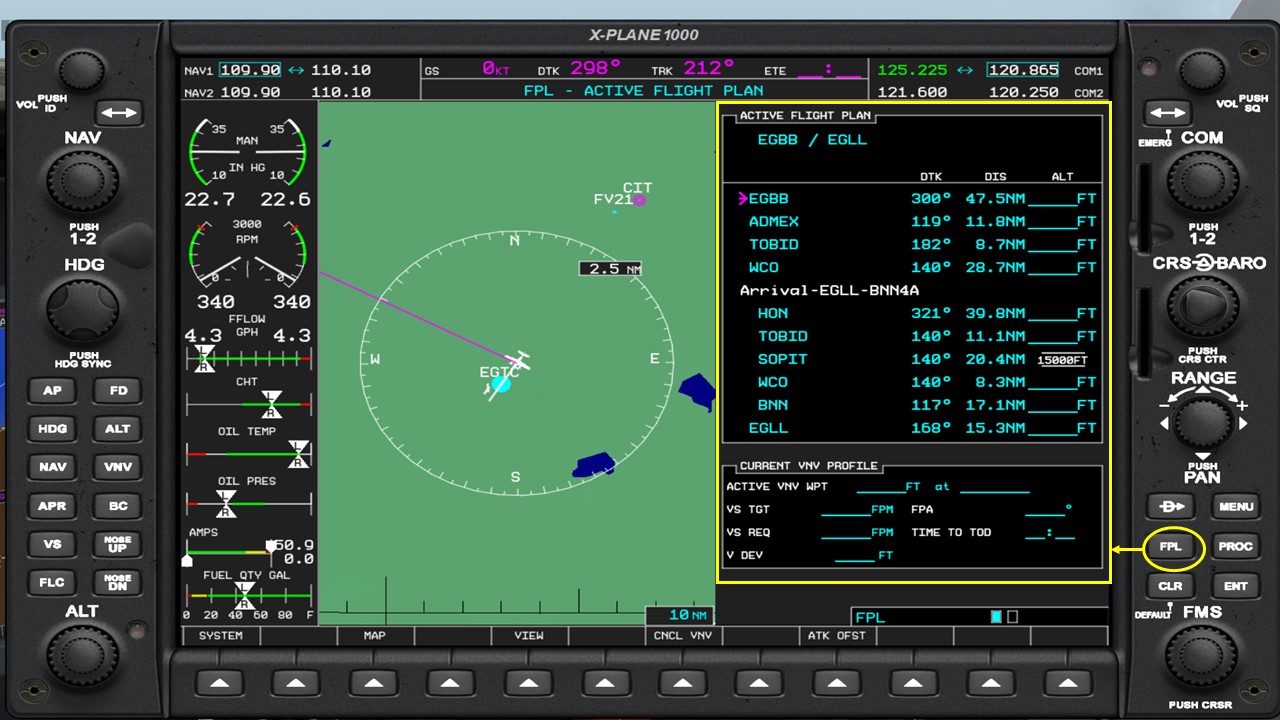Click the HDG heading knob
Image resolution: width=1280 pixels, height=720 pixels.
click(82, 311)
